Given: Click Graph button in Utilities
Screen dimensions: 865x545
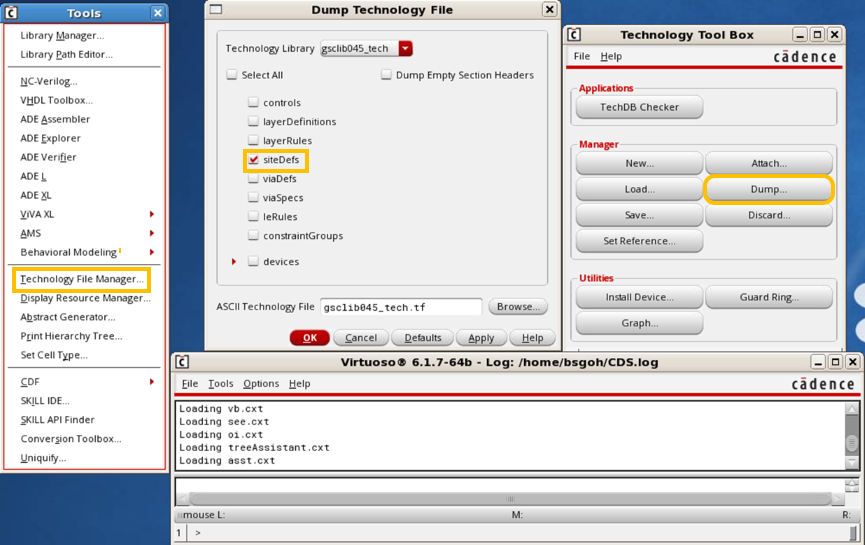Looking at the screenshot, I should [x=639, y=323].
